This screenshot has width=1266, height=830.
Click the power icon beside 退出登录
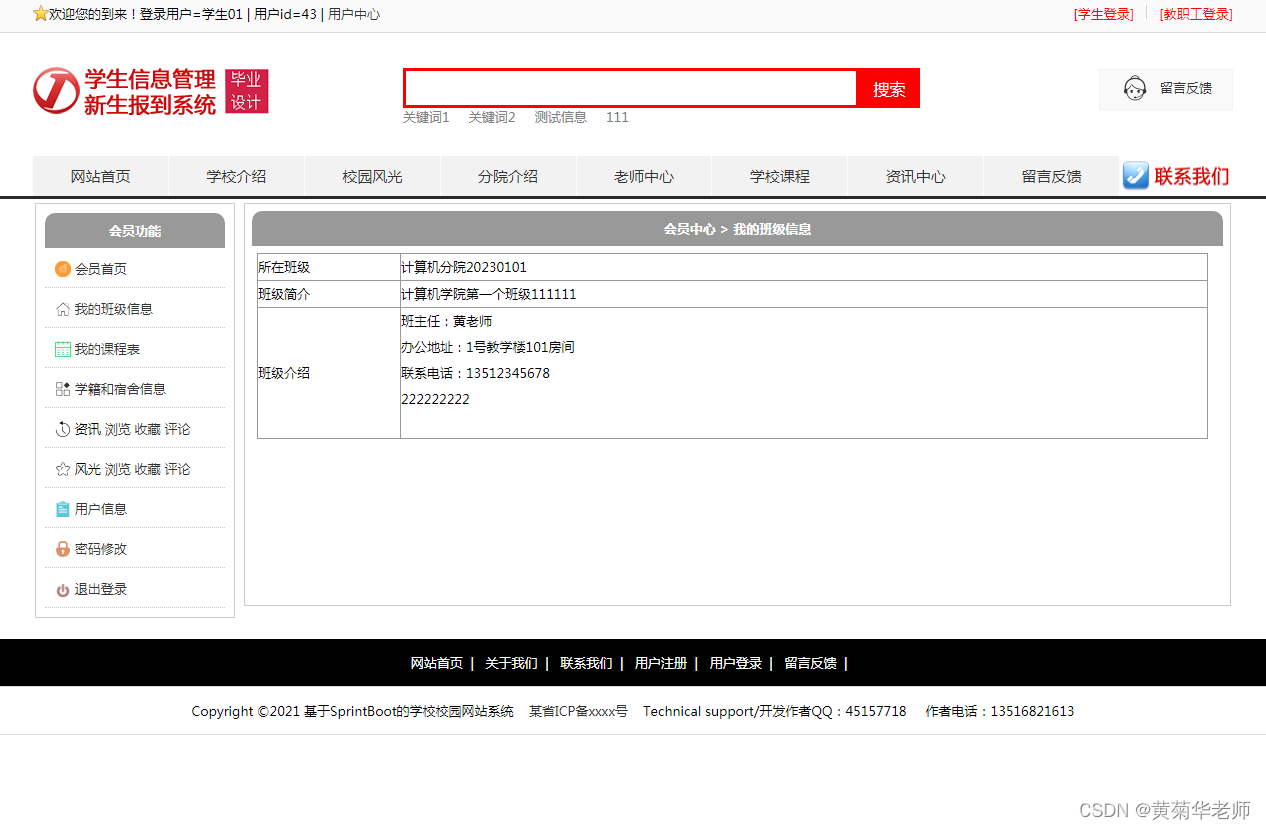pos(63,590)
